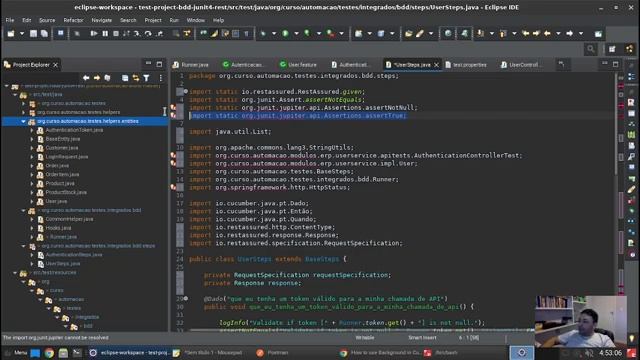The height and width of the screenshot is (360, 640).
Task: Click the Open Perspective icon
Action: [x=612, y=49]
